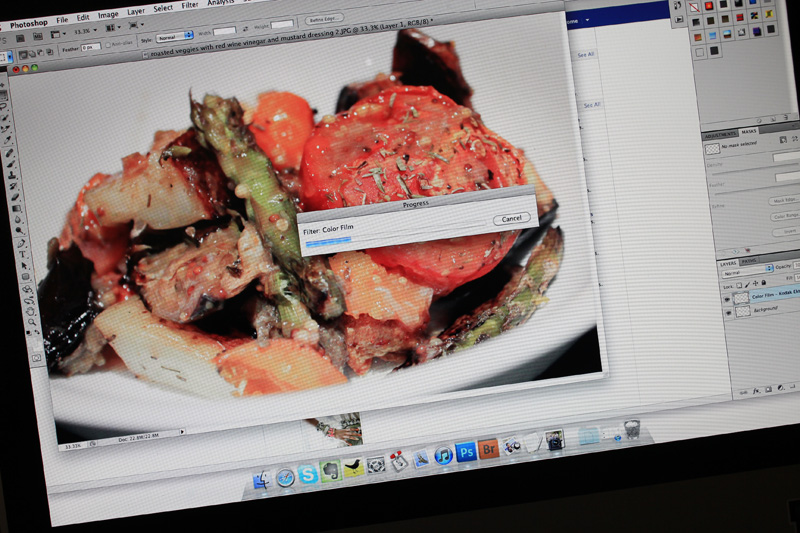
Task: Open the View Extras dropdown
Action: (x=57, y=34)
